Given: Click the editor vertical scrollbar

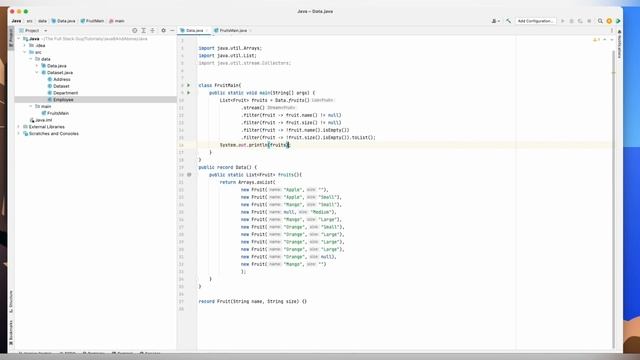Looking at the screenshot, I should (x=613, y=199).
